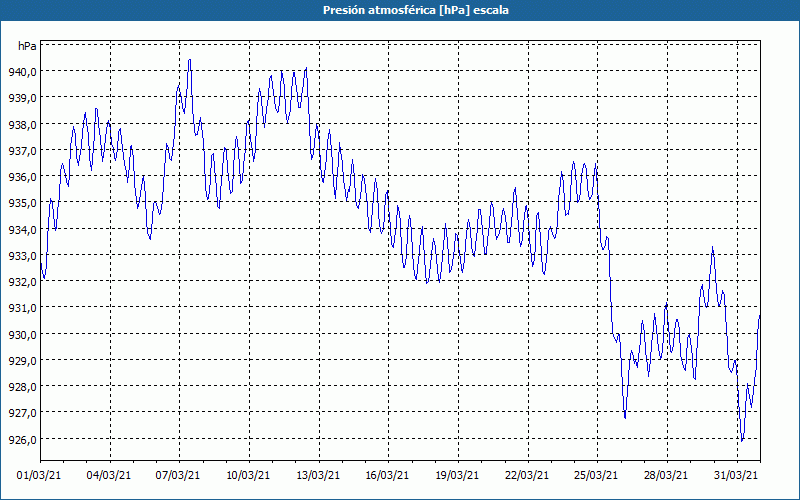800x500 pixels.
Task: Click the 22/03/21 date label
Action: (x=527, y=475)
